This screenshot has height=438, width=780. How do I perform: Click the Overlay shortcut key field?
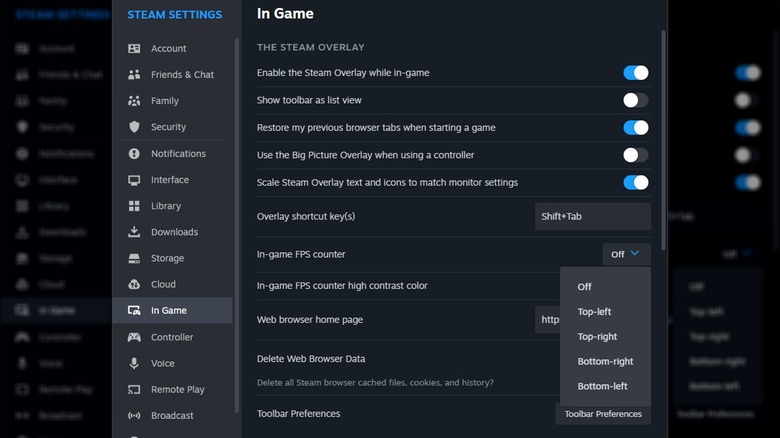tap(592, 216)
